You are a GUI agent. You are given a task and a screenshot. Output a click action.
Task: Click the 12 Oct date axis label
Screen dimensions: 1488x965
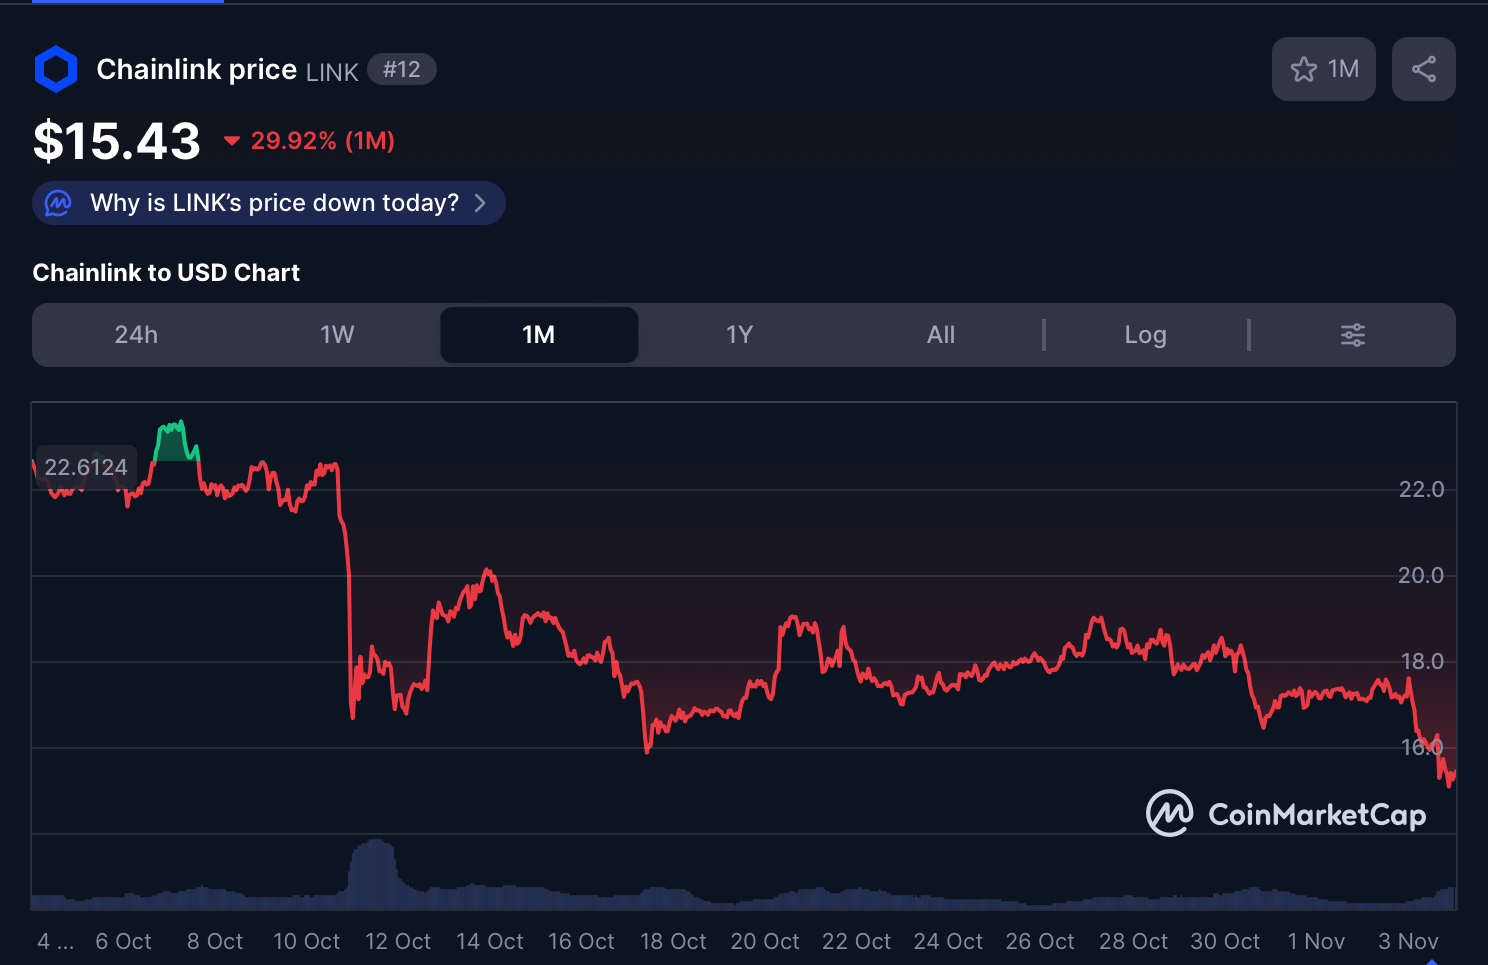[398, 942]
